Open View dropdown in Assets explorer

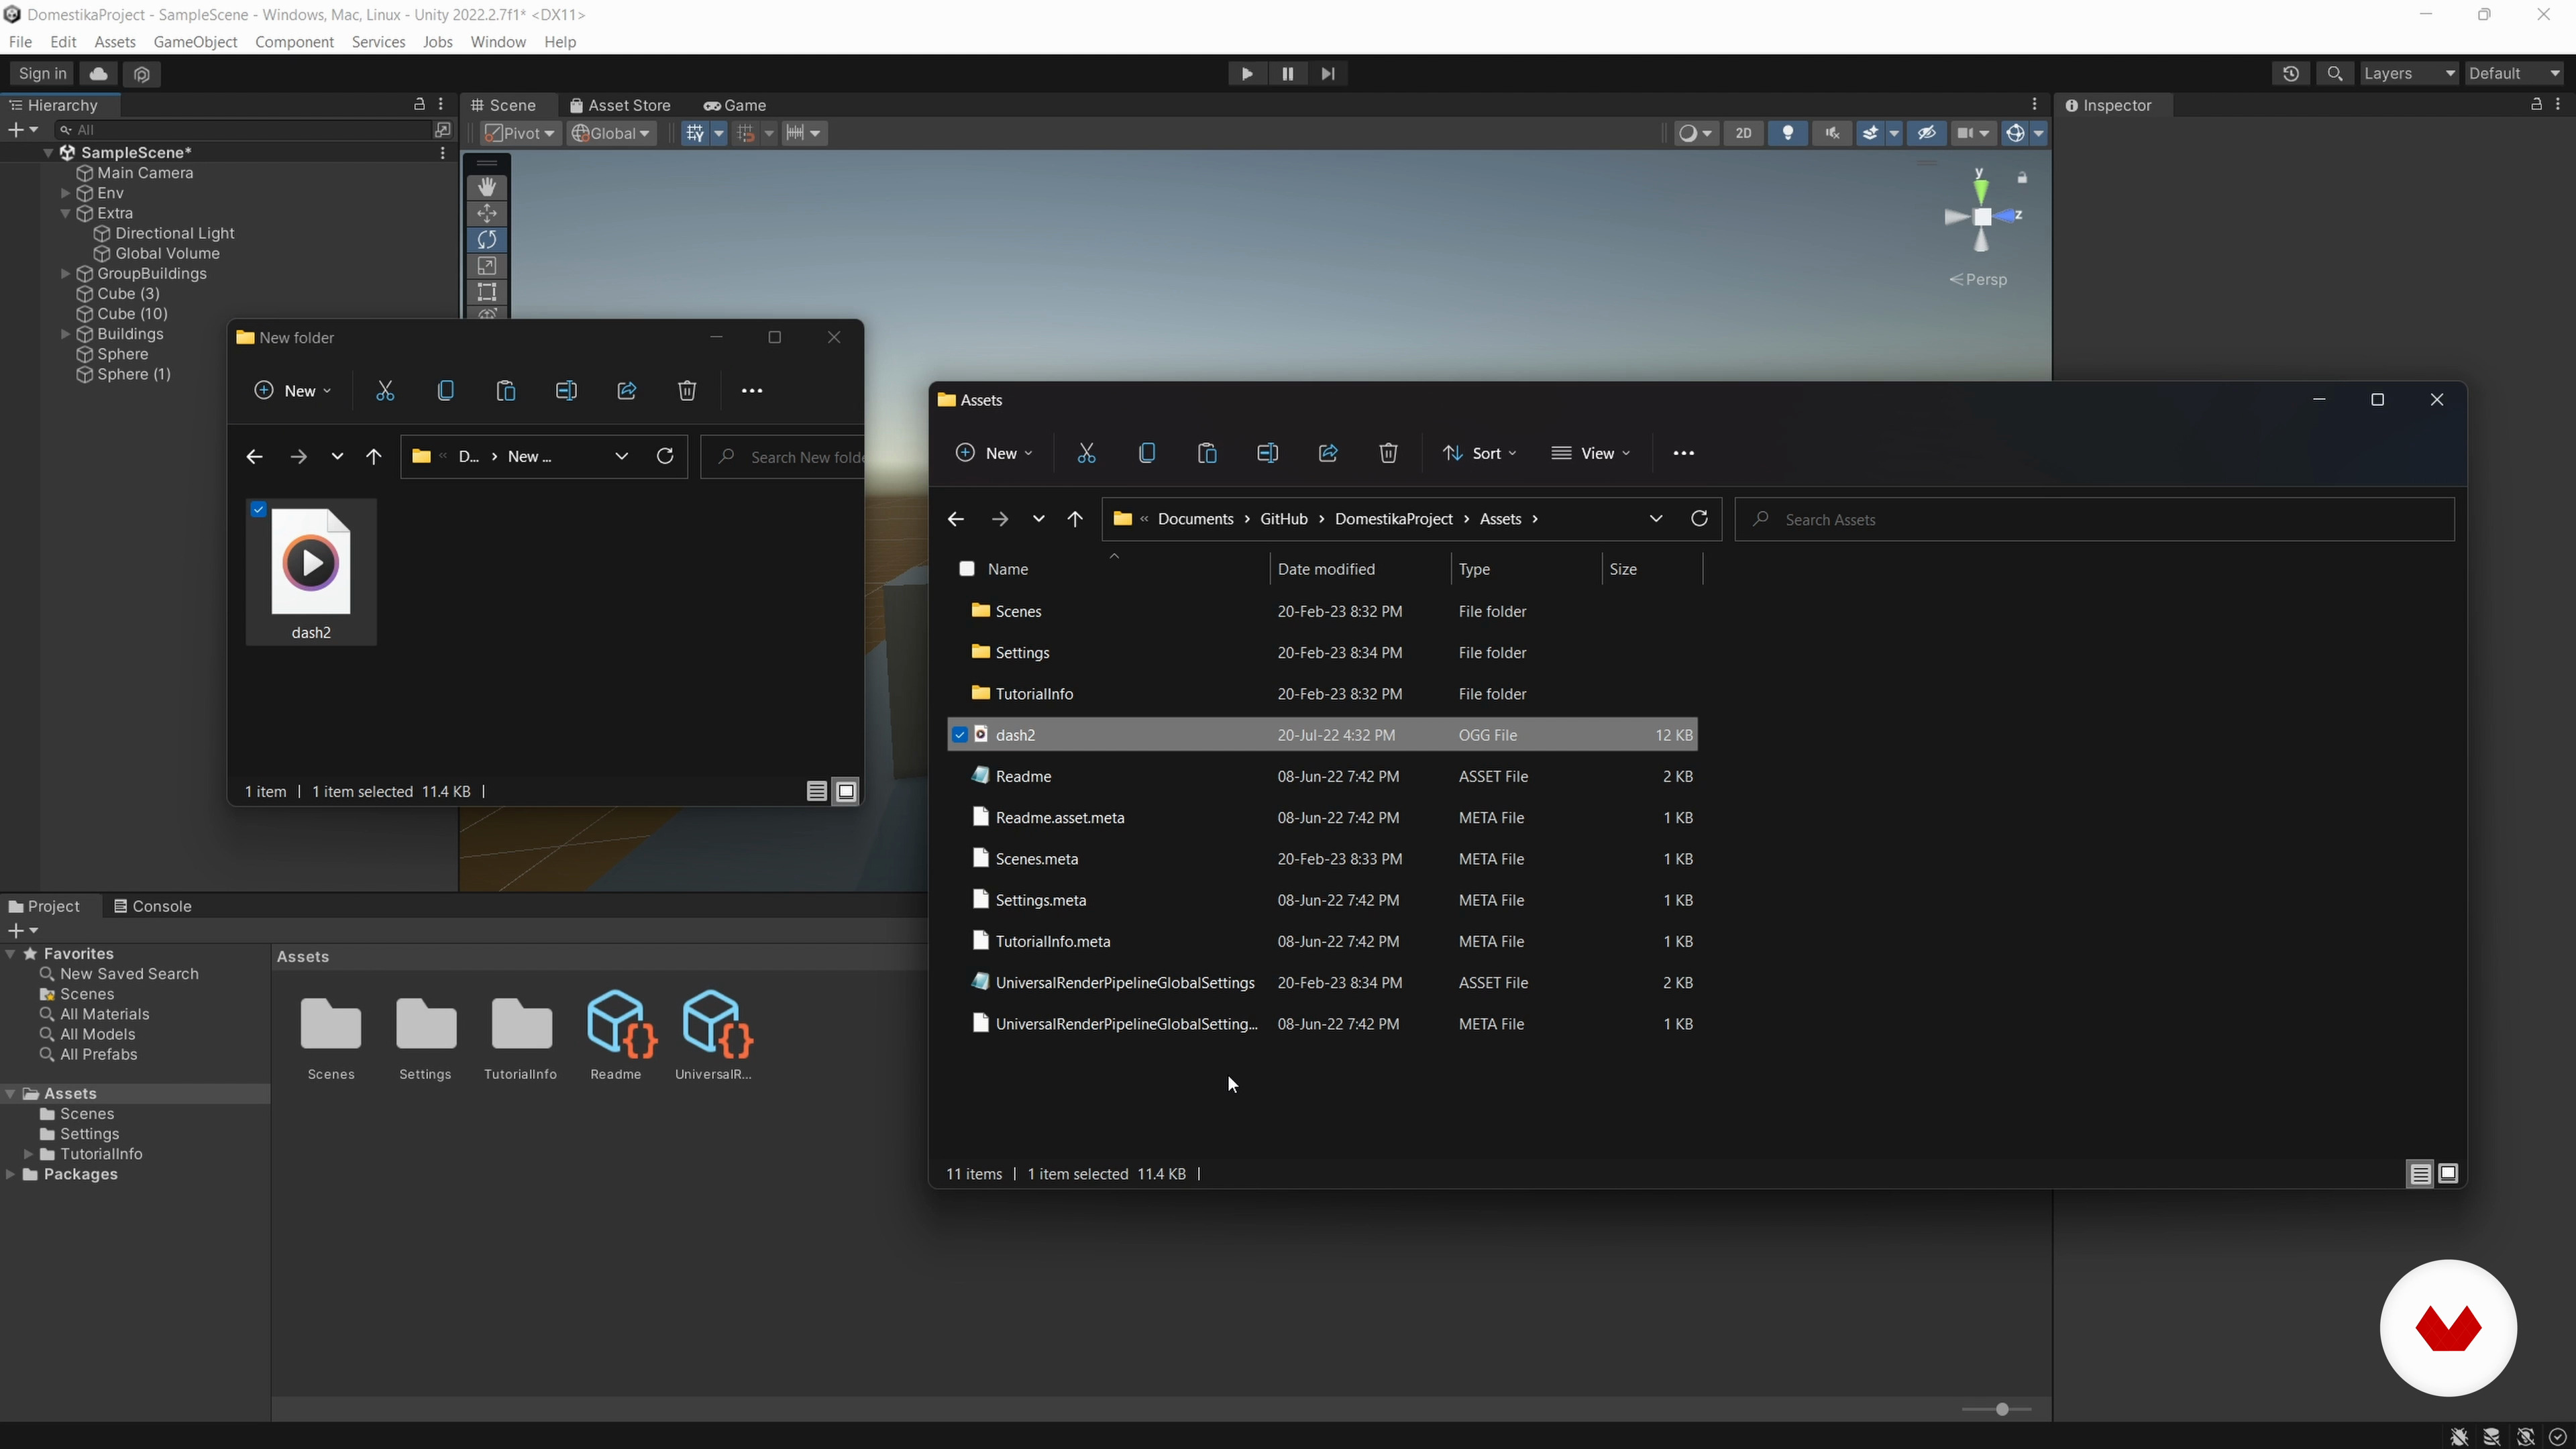[1591, 454]
